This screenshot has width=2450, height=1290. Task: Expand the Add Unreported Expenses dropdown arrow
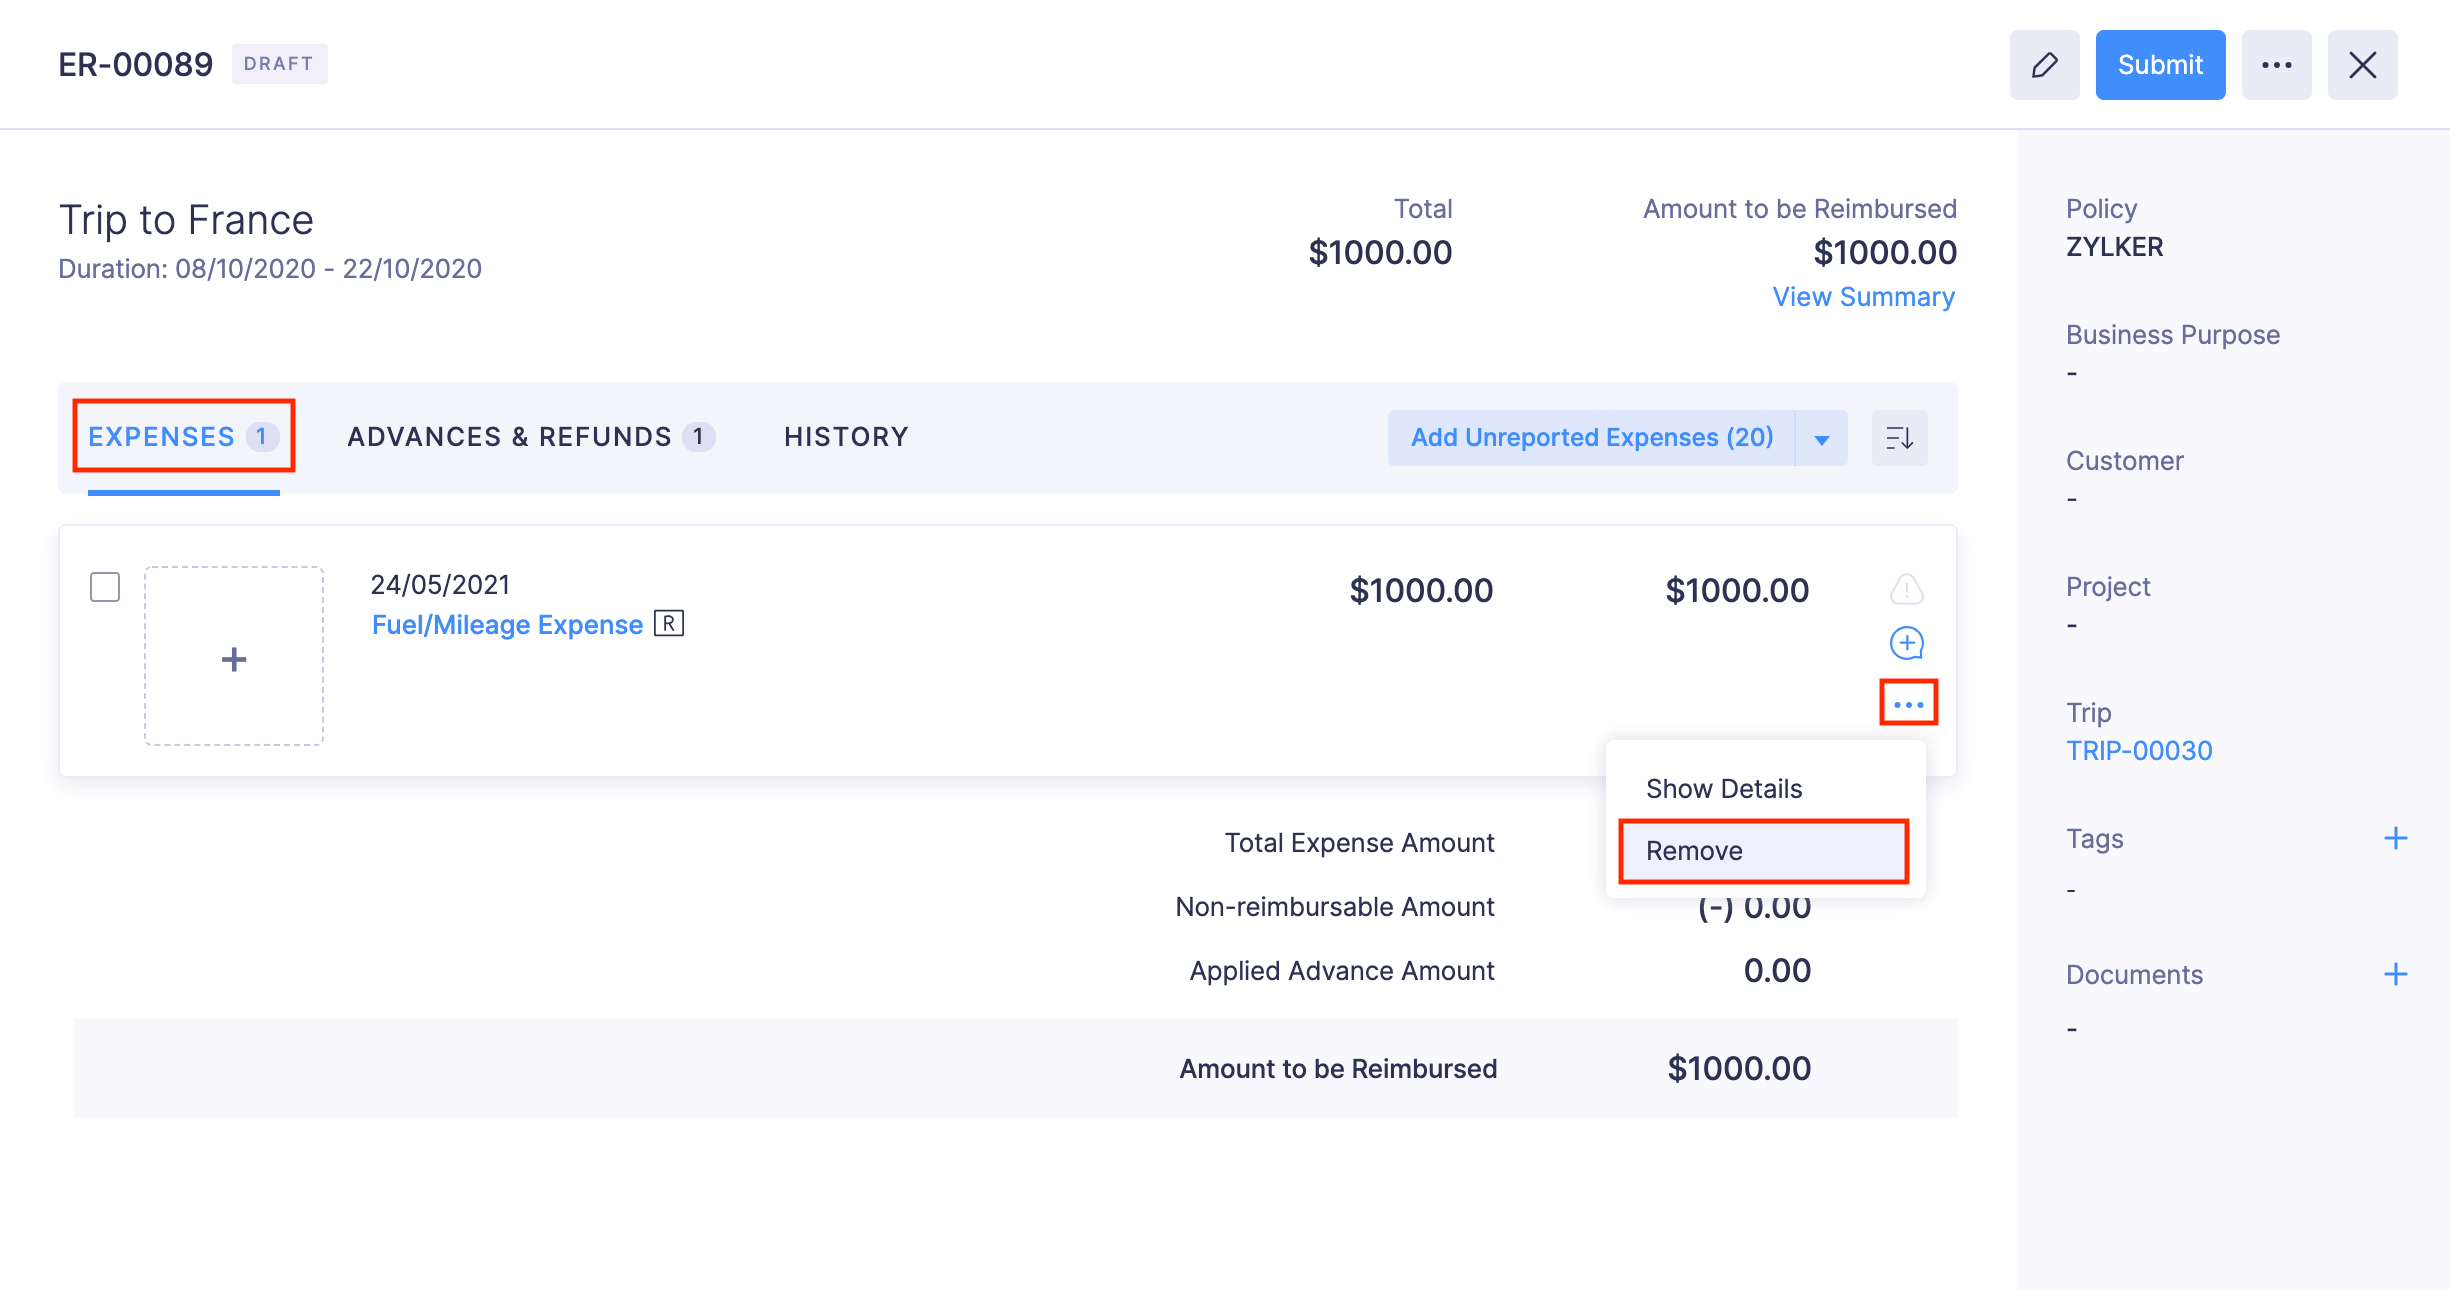tap(1821, 437)
